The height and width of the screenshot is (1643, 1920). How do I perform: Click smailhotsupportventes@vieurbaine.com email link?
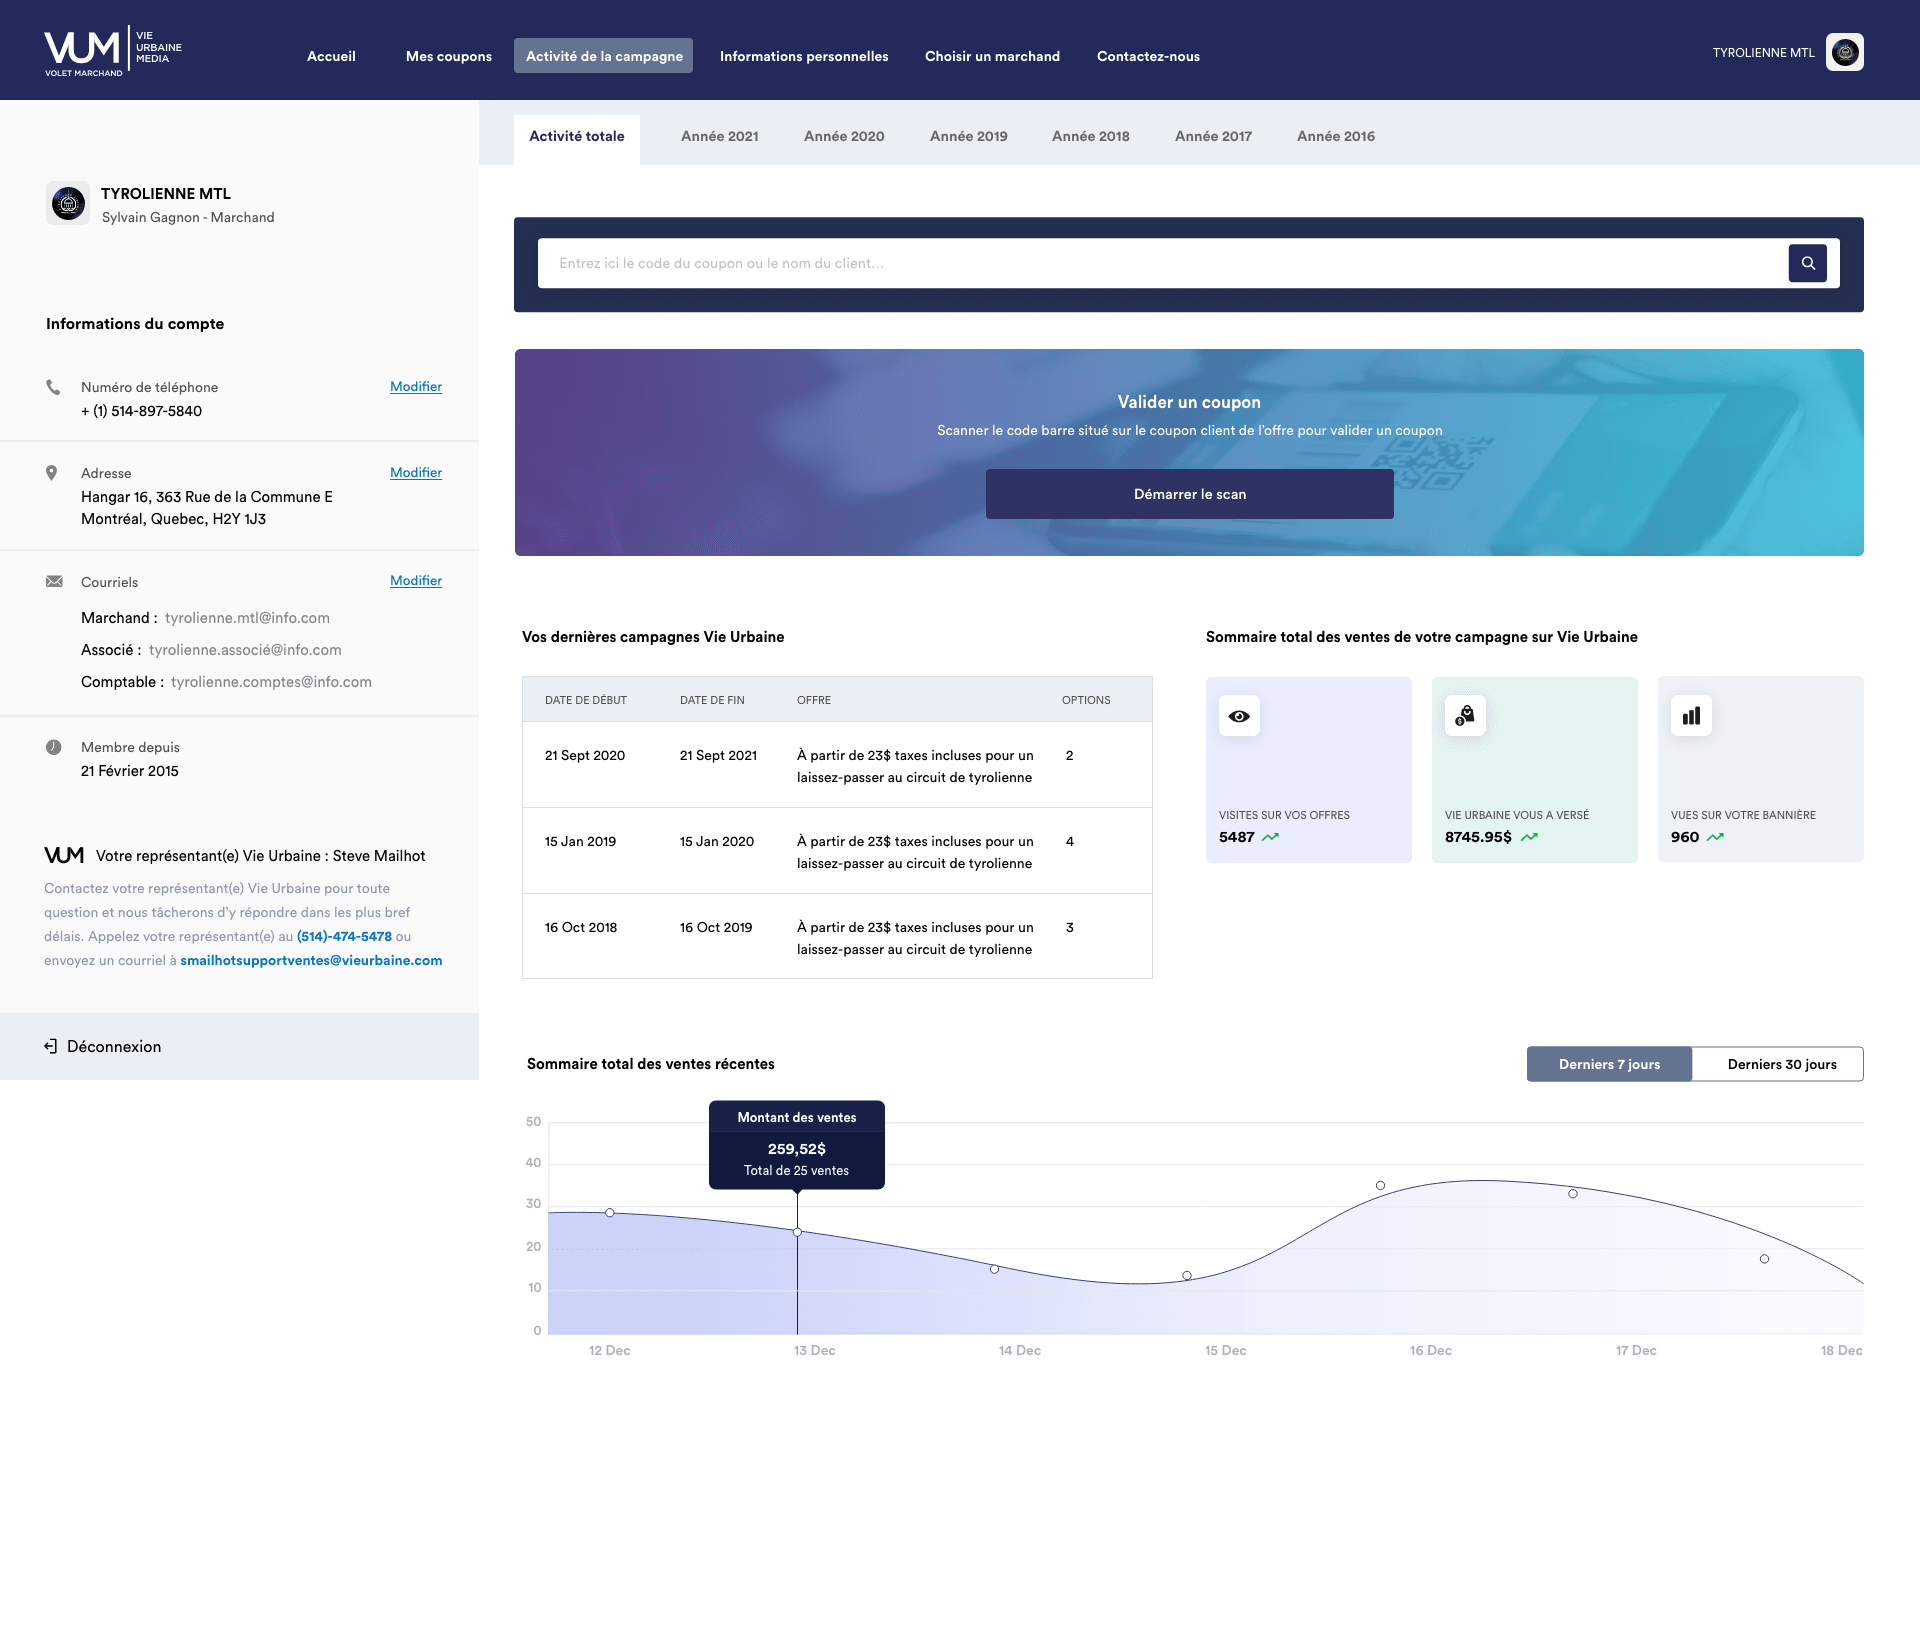click(311, 961)
